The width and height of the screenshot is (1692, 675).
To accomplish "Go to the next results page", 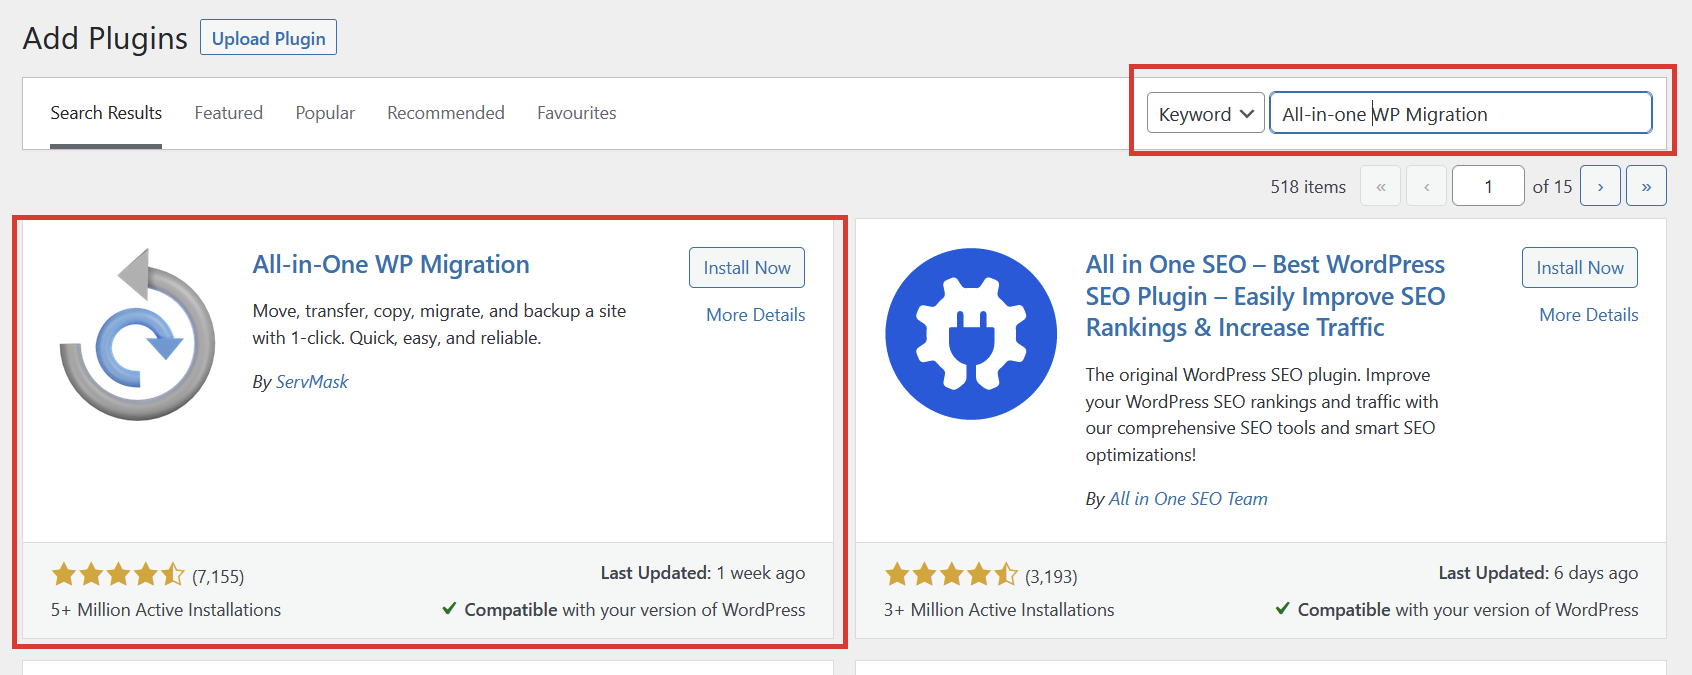I will pyautogui.click(x=1600, y=186).
